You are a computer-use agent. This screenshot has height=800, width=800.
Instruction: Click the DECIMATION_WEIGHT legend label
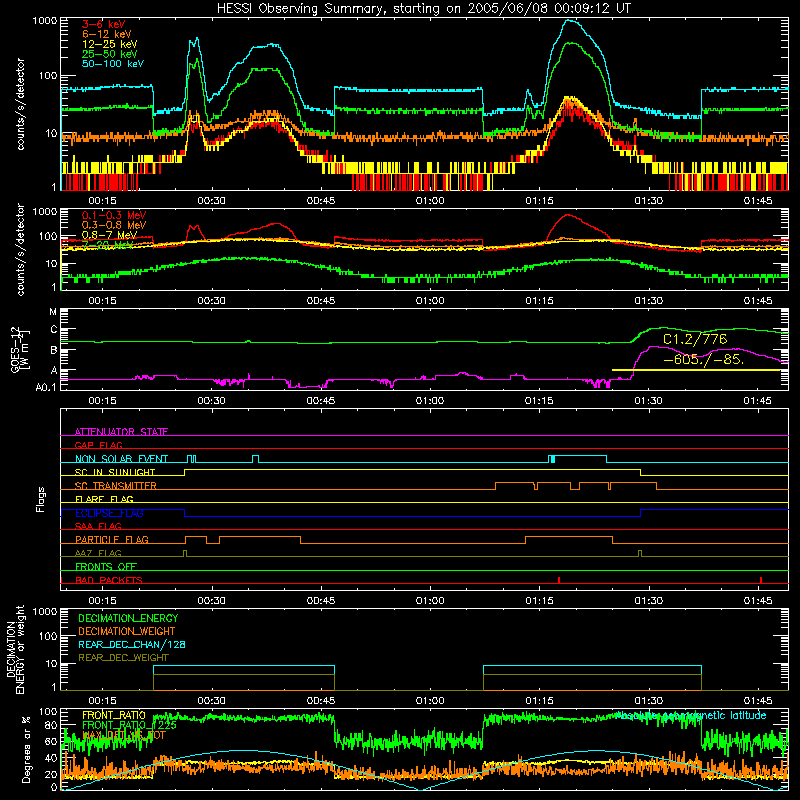(127, 631)
